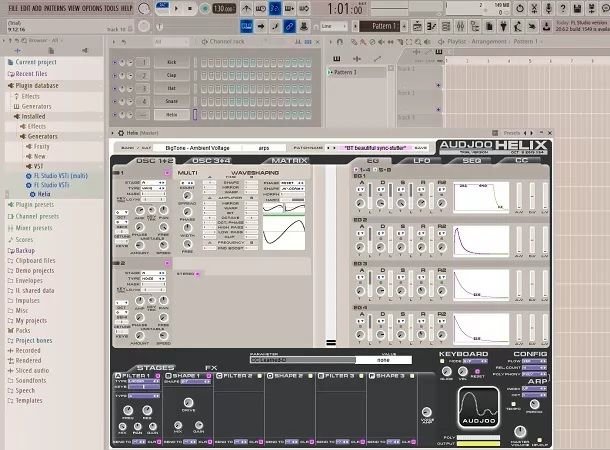Image resolution: width=610 pixels, height=450 pixels.
Task: Enable the FILTER 2 stage checkbox
Action: 259,376
